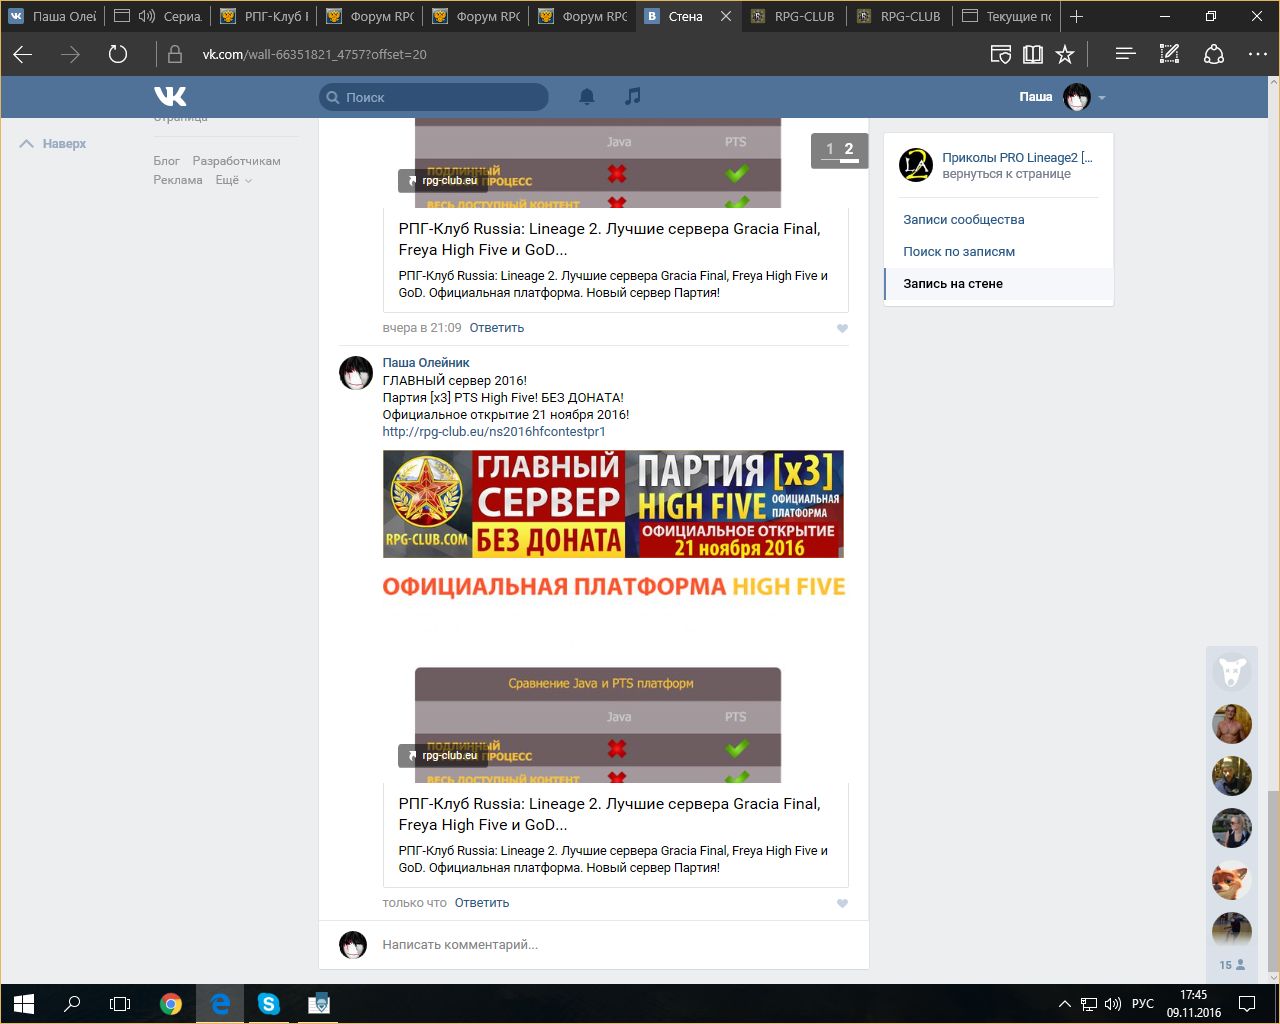The image size is (1280, 1024).
Task: Expand the Ещё footer menu
Action: [233, 180]
